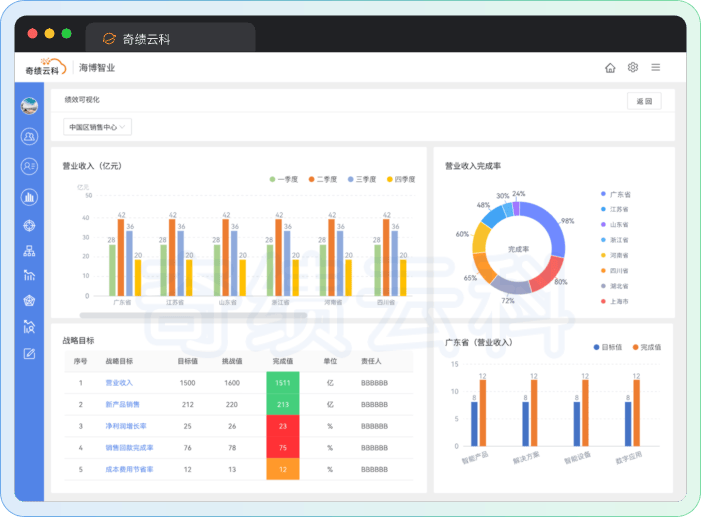This screenshot has height=517, width=701.
Task: Open the bar chart sidebar icon
Action: (29, 197)
